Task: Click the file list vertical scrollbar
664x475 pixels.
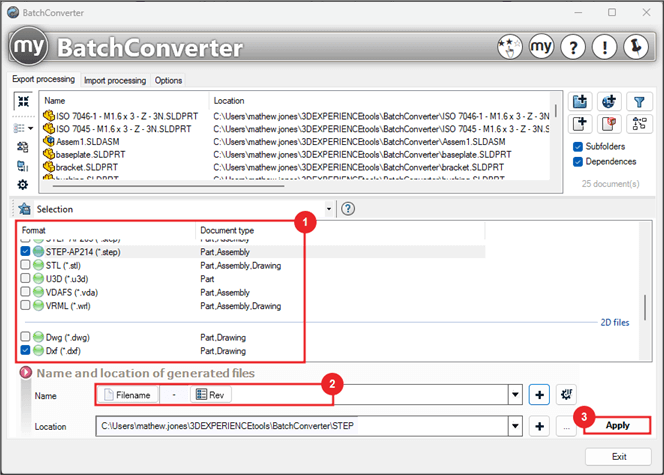Action: pyautogui.click(x=556, y=111)
